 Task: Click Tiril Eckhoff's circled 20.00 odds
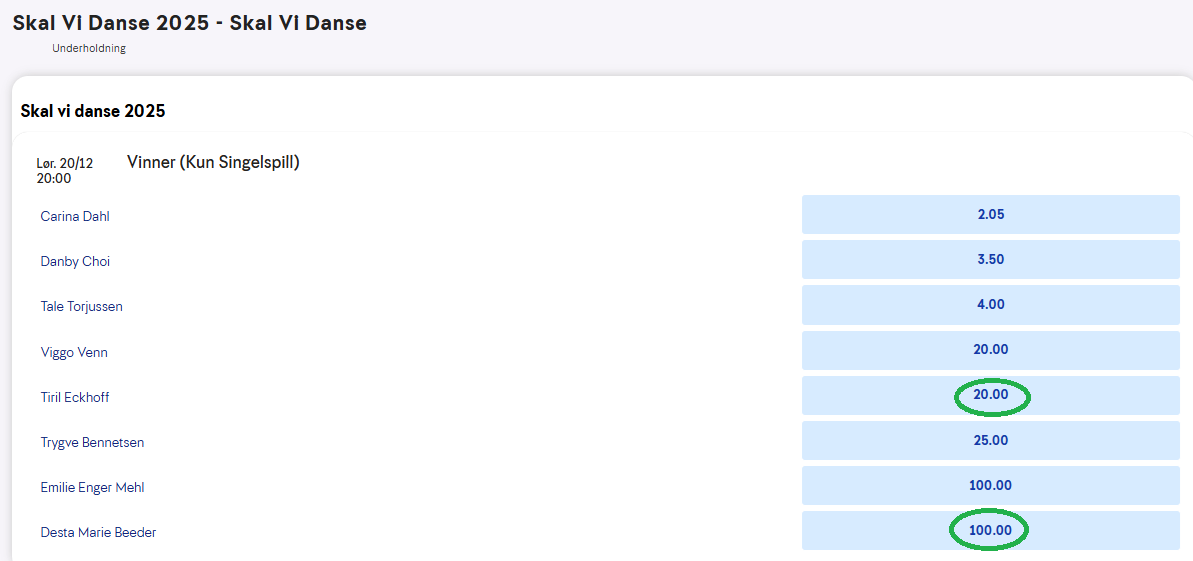pyautogui.click(x=990, y=396)
